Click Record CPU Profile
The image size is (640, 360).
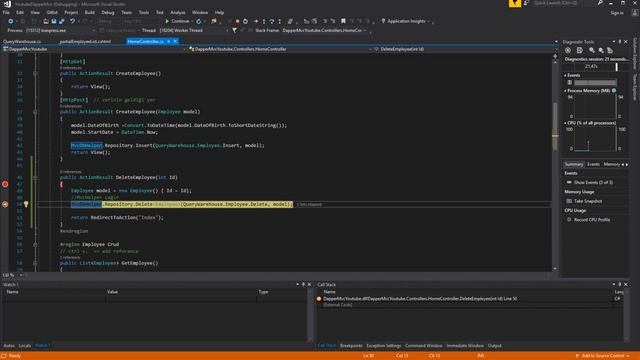pos(592,220)
